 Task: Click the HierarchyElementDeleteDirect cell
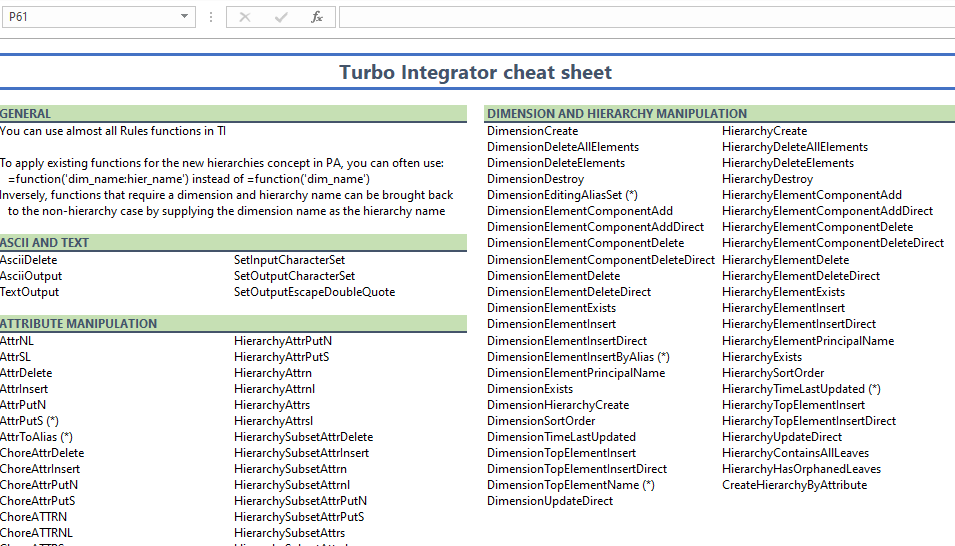pyautogui.click(x=801, y=276)
